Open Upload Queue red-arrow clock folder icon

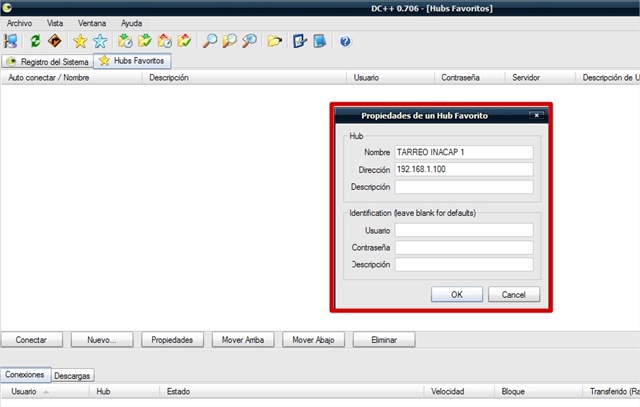click(164, 41)
